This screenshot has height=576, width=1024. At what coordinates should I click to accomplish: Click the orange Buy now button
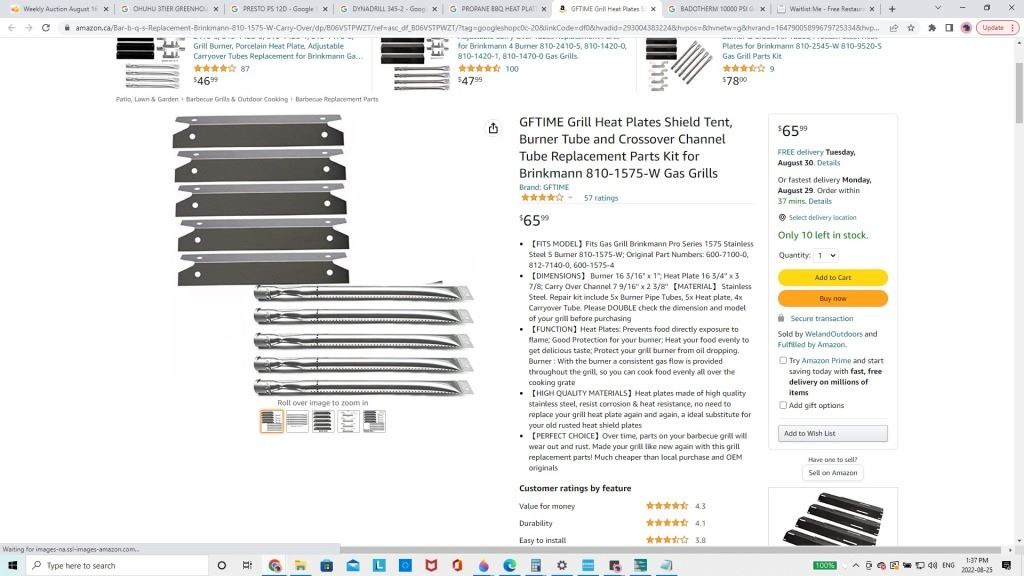point(833,298)
